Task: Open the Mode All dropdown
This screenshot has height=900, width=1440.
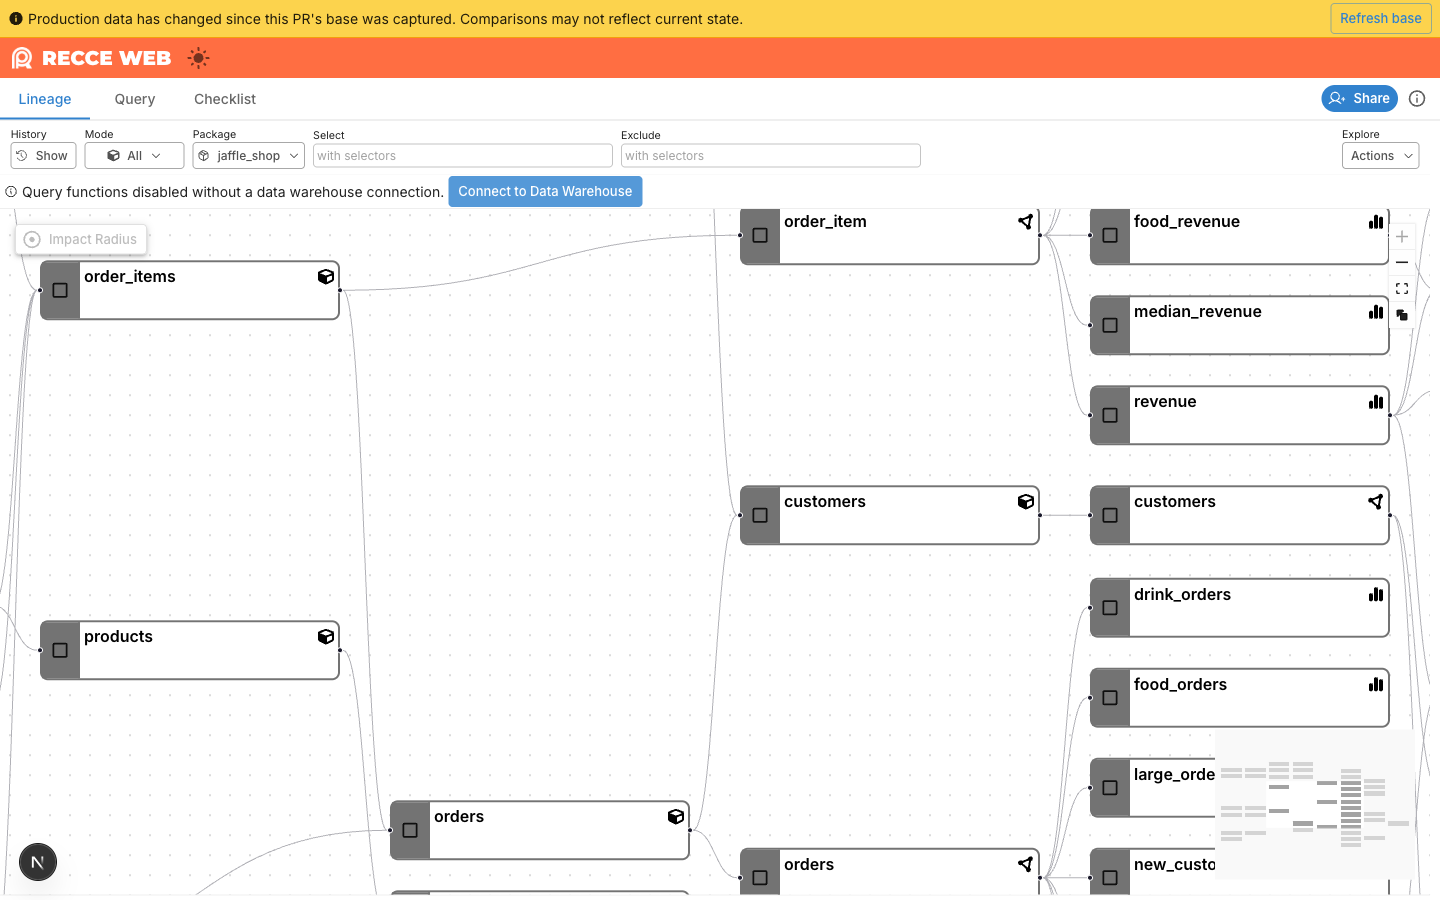Action: tap(134, 156)
